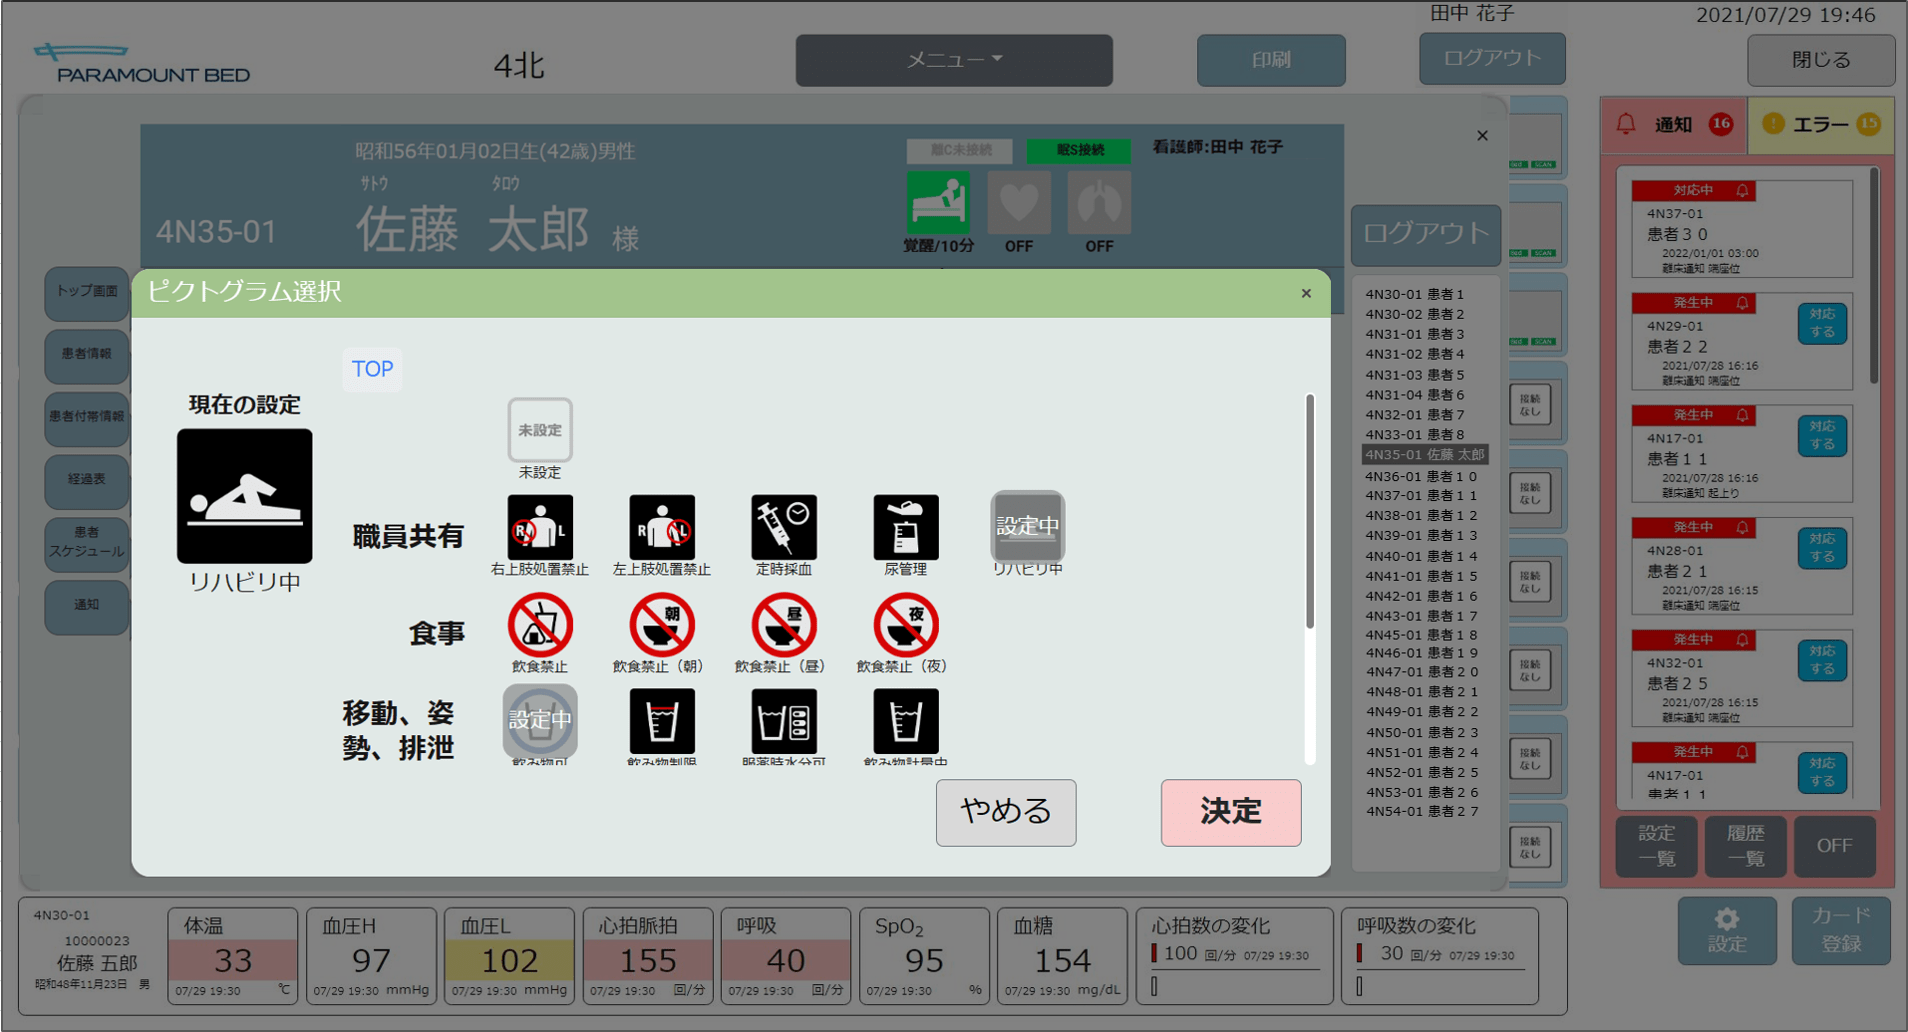Image resolution: width=1908 pixels, height=1032 pixels.
Task: Click the TOP tab in pictogram dialog
Action: pyautogui.click(x=372, y=369)
